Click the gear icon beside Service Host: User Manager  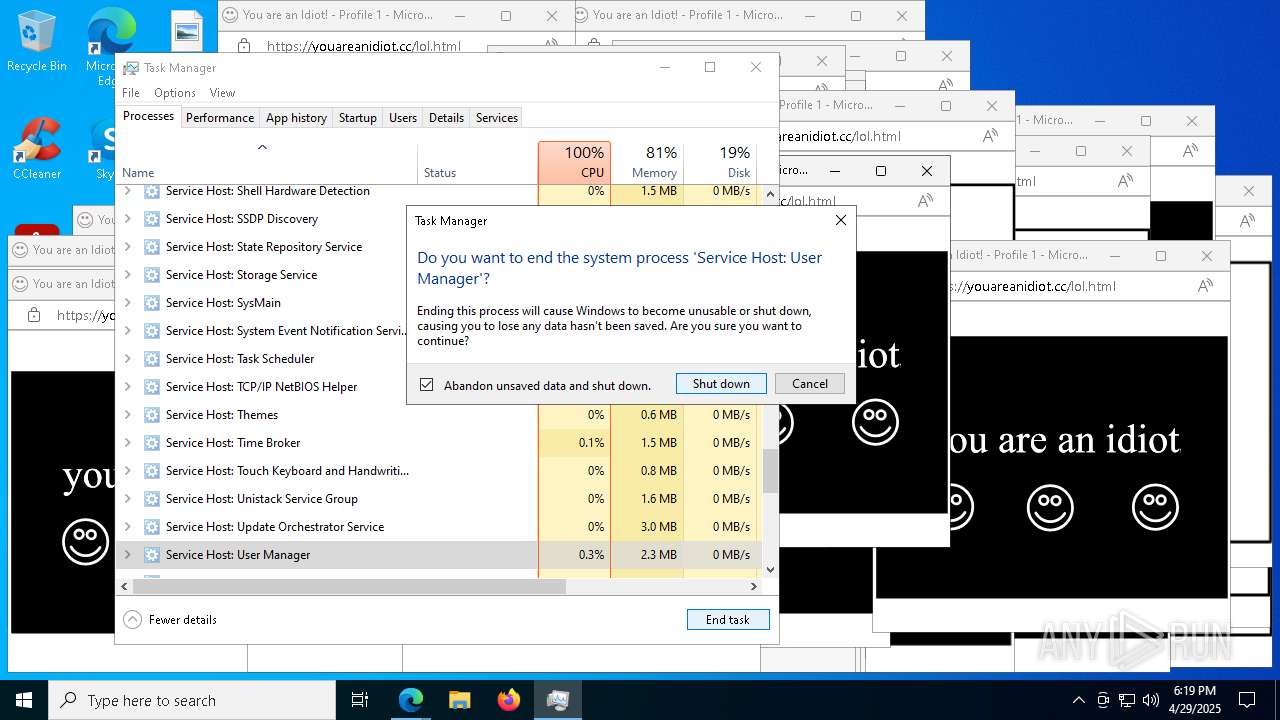point(152,555)
